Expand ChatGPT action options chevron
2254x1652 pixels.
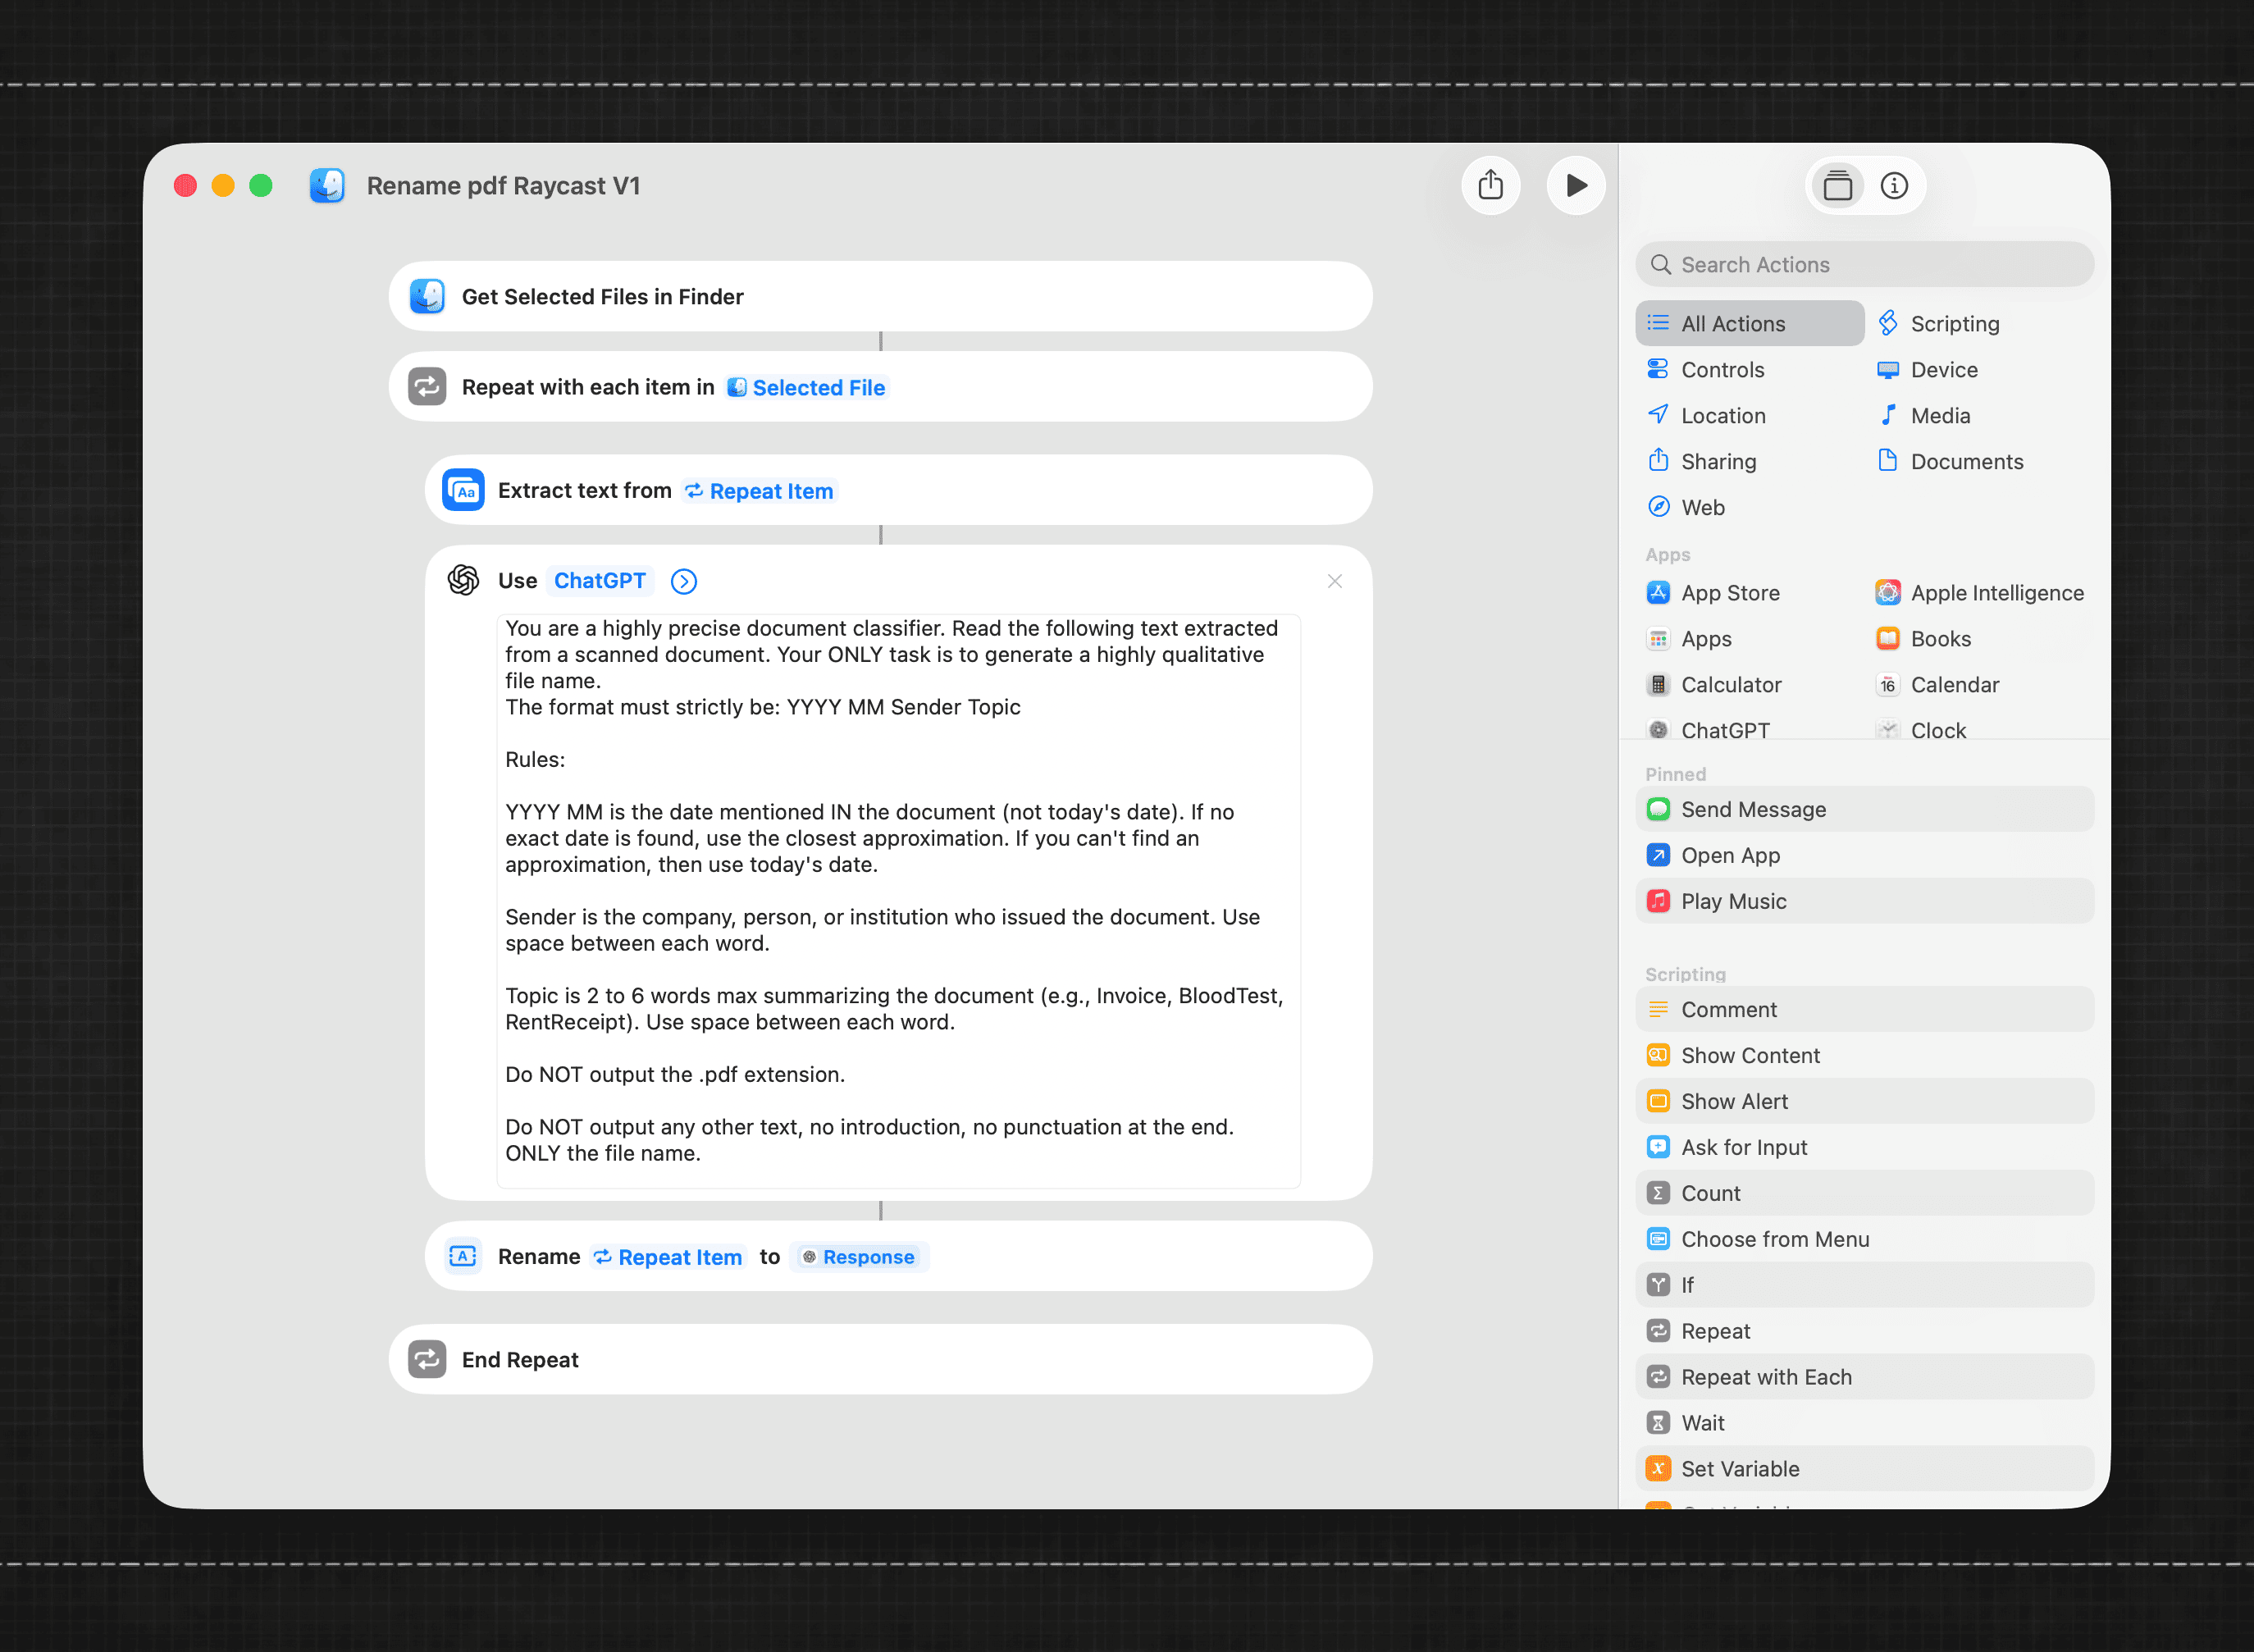[684, 581]
